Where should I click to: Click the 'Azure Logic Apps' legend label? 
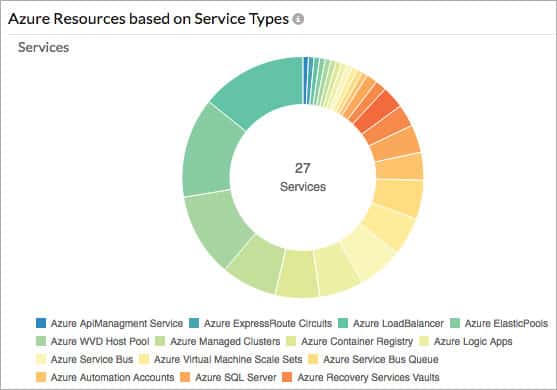click(473, 341)
